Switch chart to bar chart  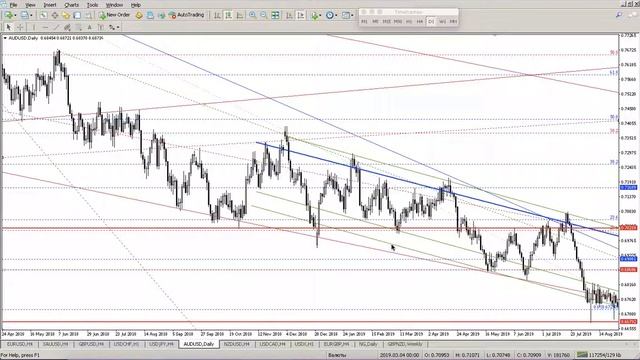[x=217, y=15]
